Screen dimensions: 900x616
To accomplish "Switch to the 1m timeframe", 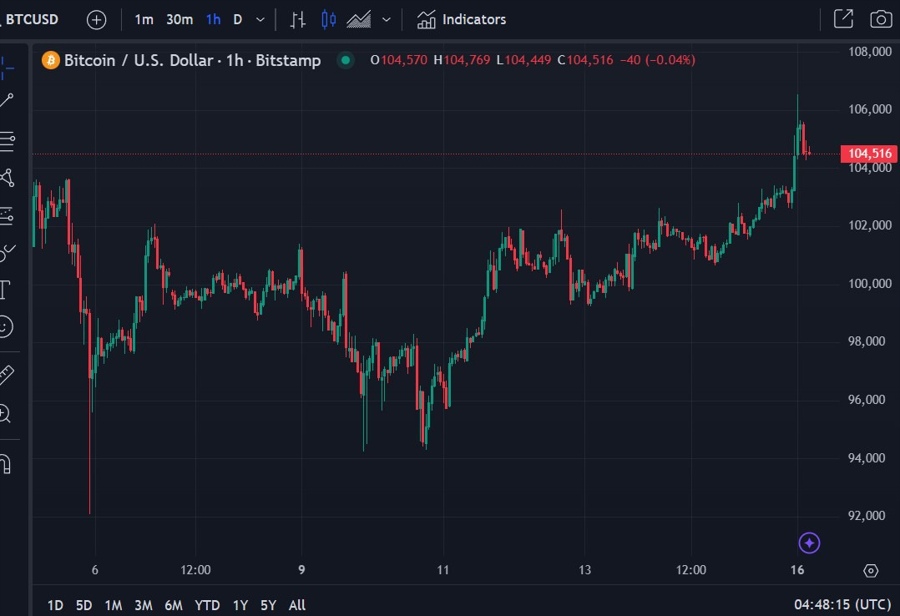I will [143, 20].
